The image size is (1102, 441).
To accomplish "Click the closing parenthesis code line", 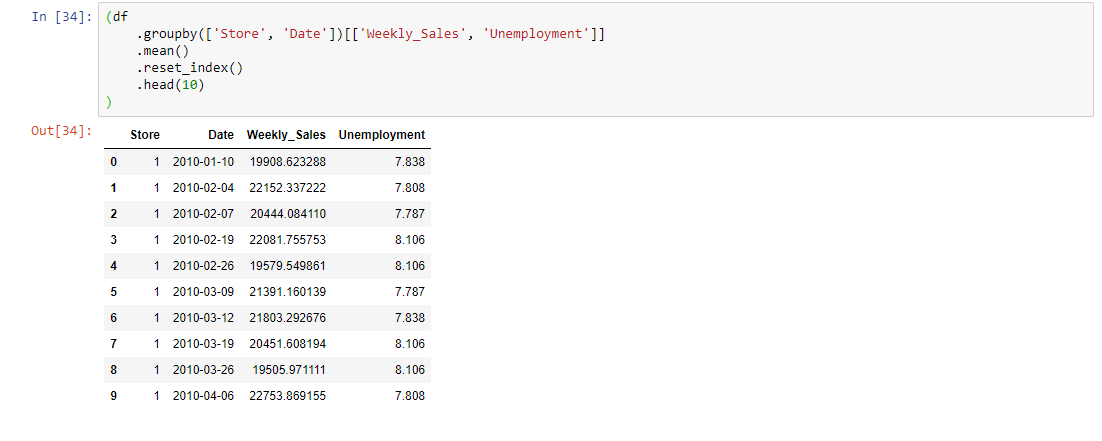I will coord(109,103).
